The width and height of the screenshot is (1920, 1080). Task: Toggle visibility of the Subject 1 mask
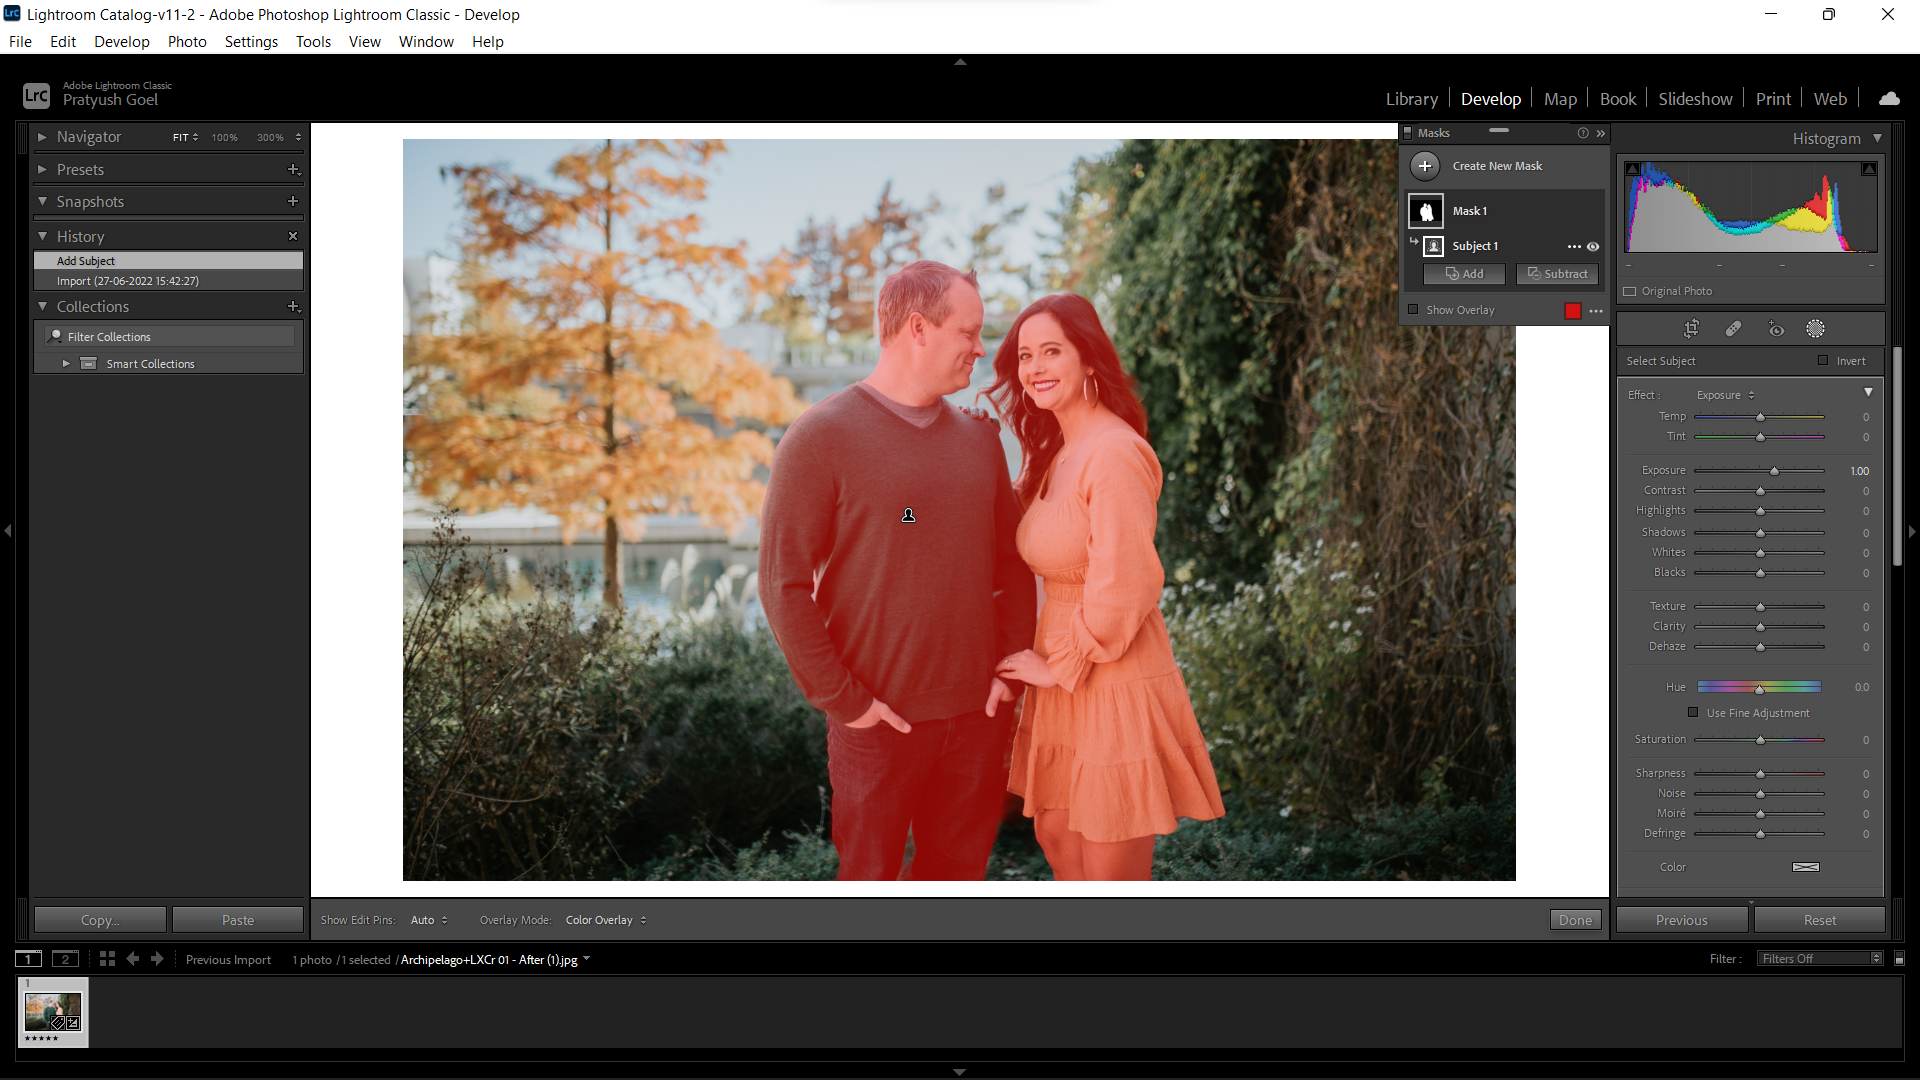tap(1593, 246)
